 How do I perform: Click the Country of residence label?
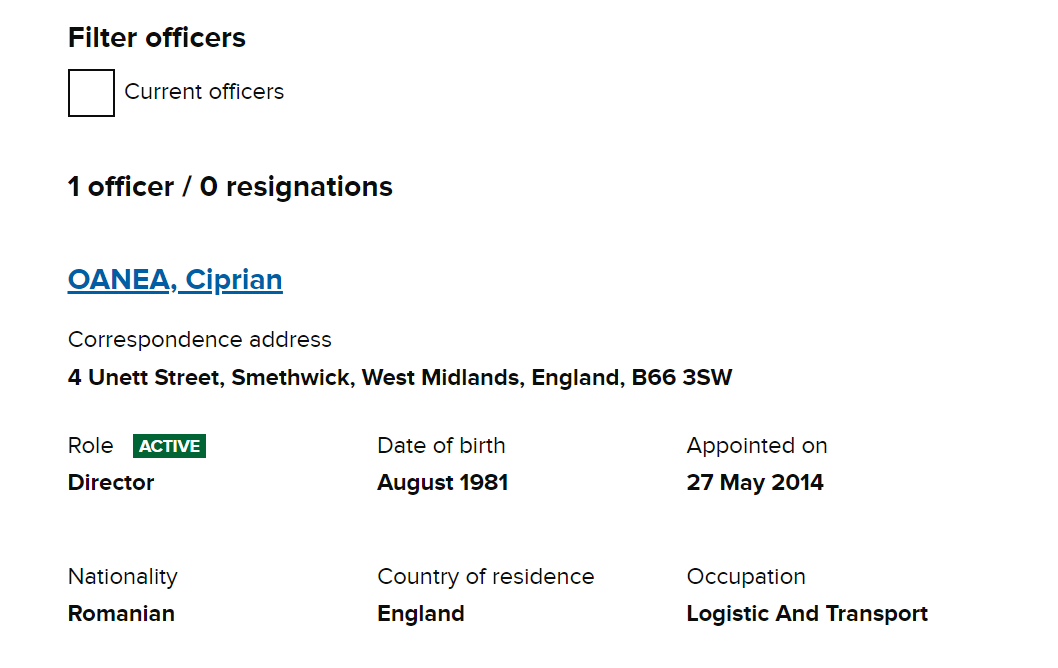point(486,577)
